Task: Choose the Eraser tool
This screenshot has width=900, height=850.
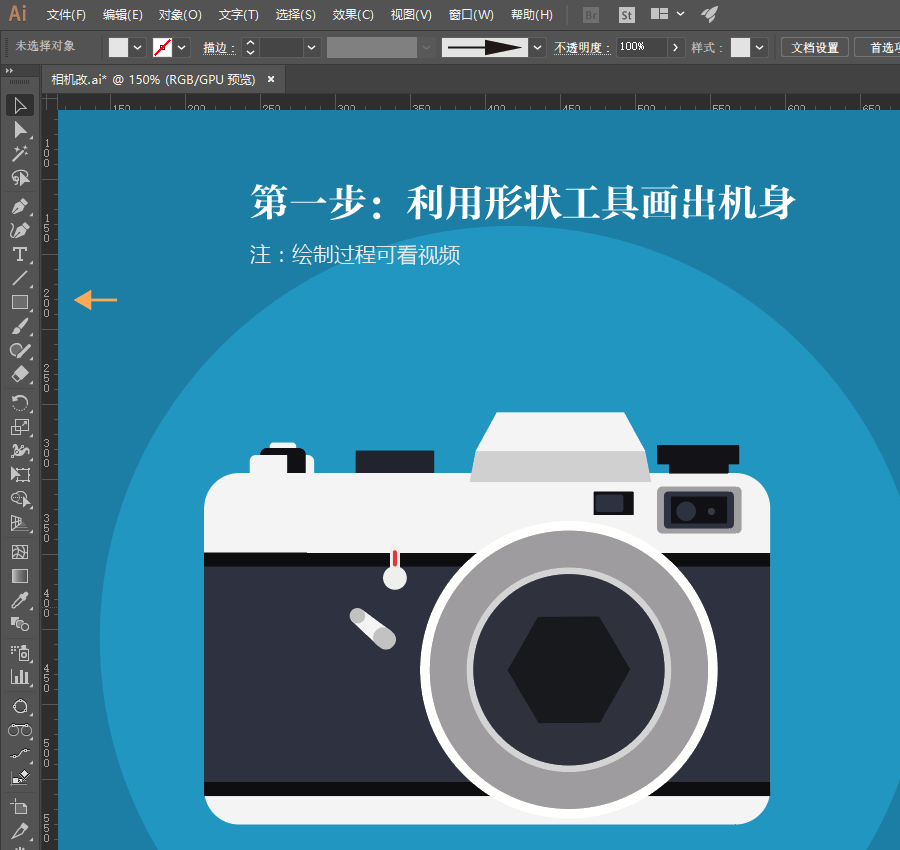Action: point(20,374)
